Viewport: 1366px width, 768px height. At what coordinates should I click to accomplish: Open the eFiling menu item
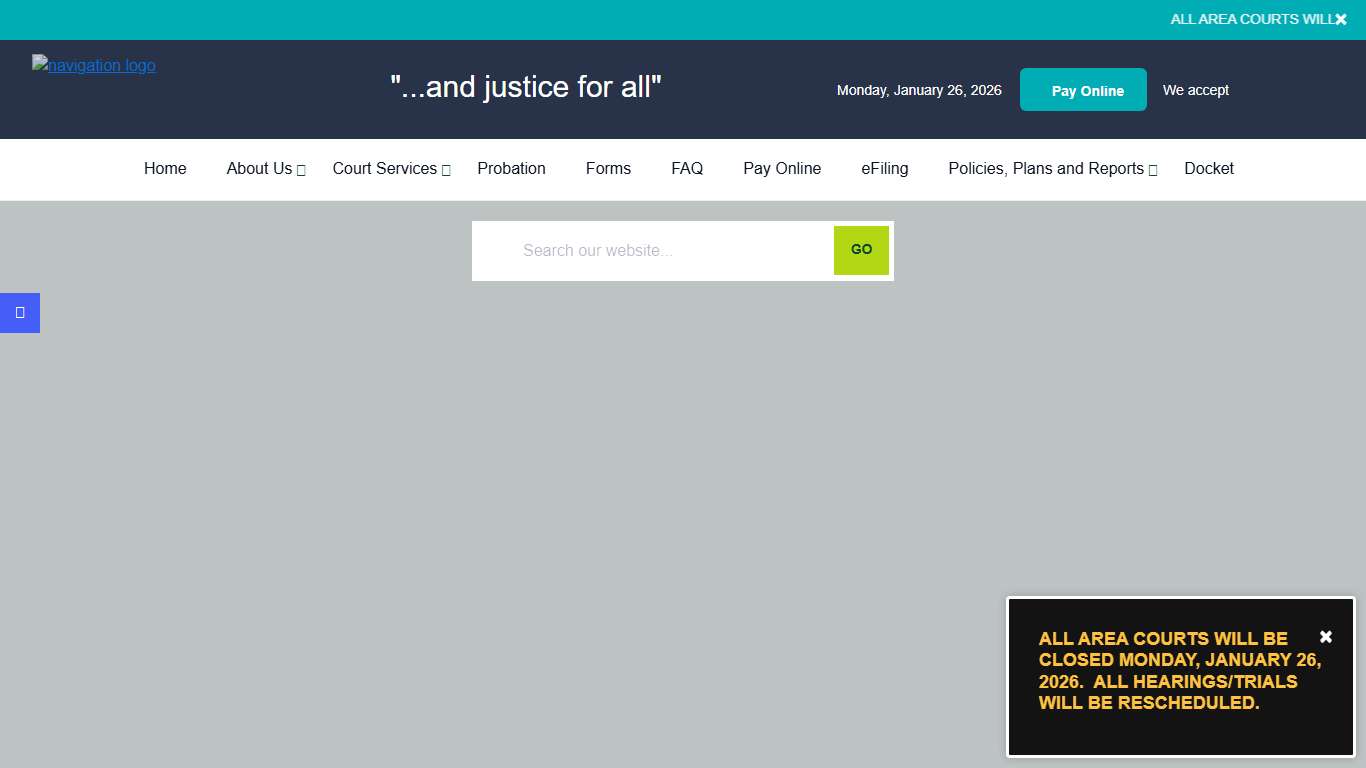point(884,169)
